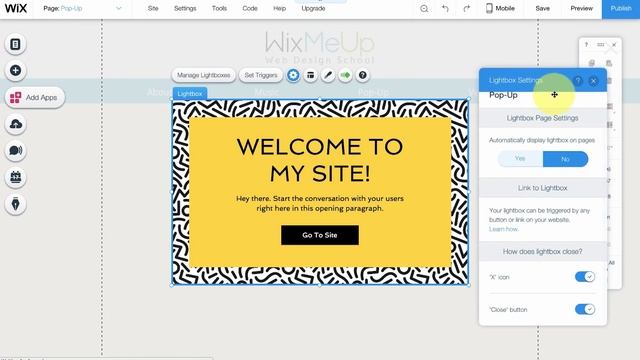
Task: Toggle the 'X' icon switch
Action: click(585, 277)
